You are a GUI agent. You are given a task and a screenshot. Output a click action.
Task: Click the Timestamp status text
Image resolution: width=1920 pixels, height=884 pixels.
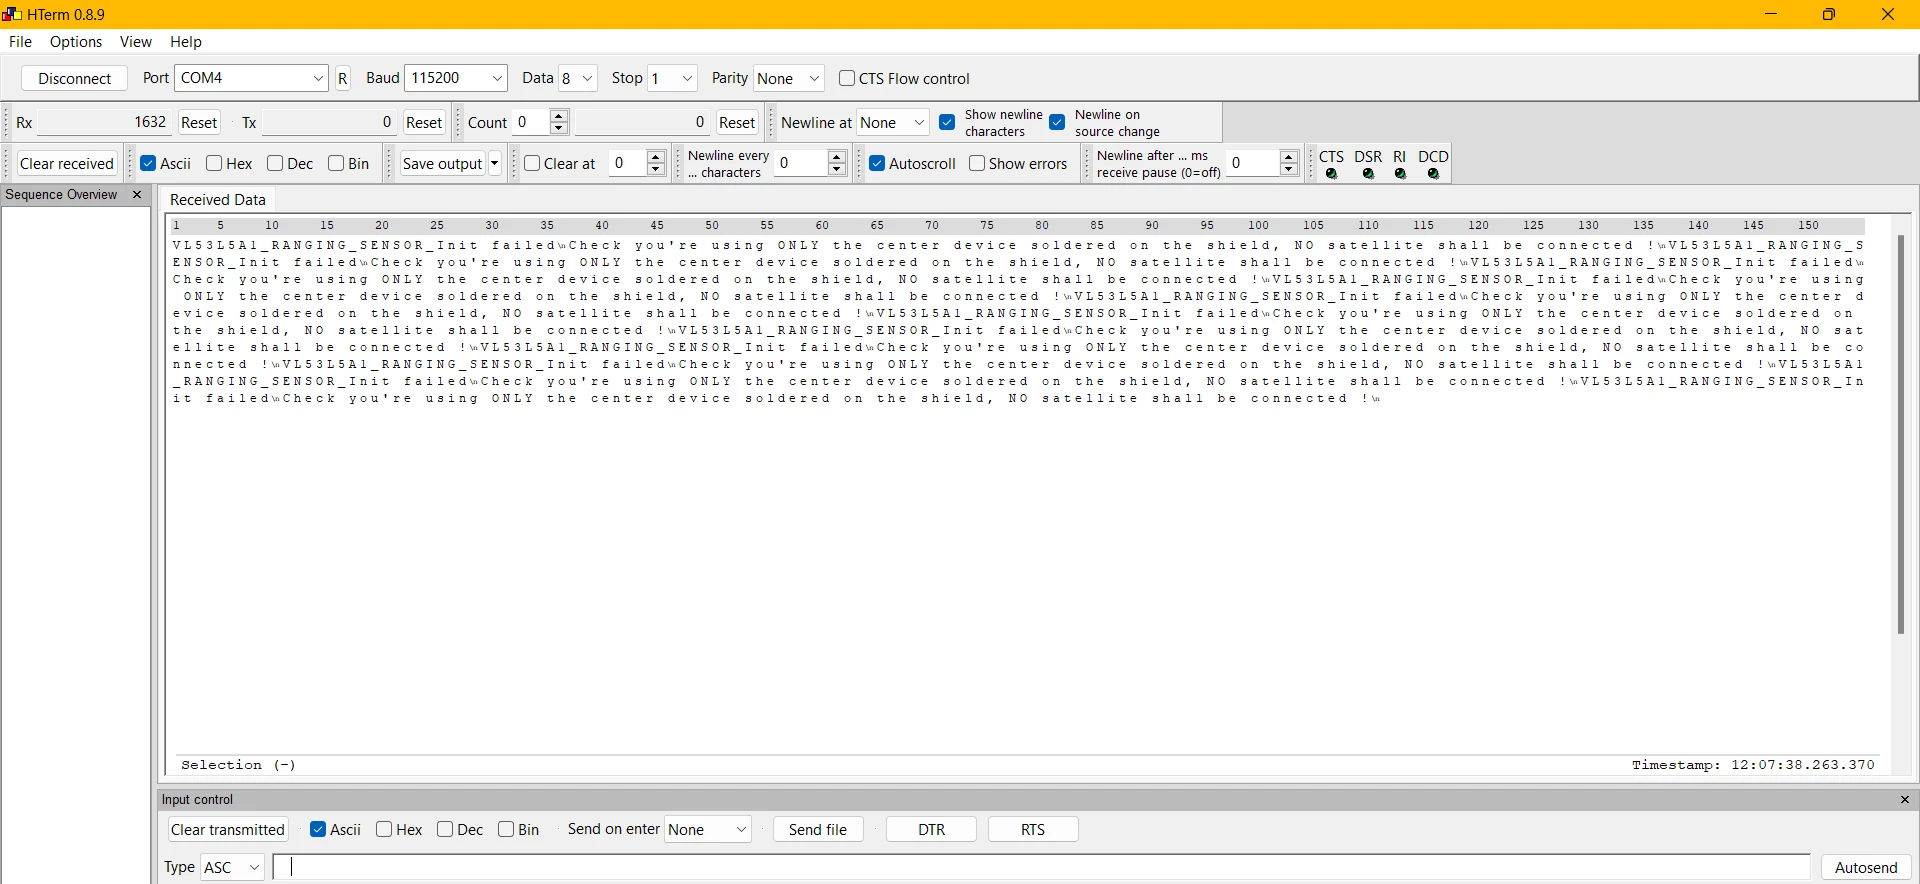point(1753,765)
